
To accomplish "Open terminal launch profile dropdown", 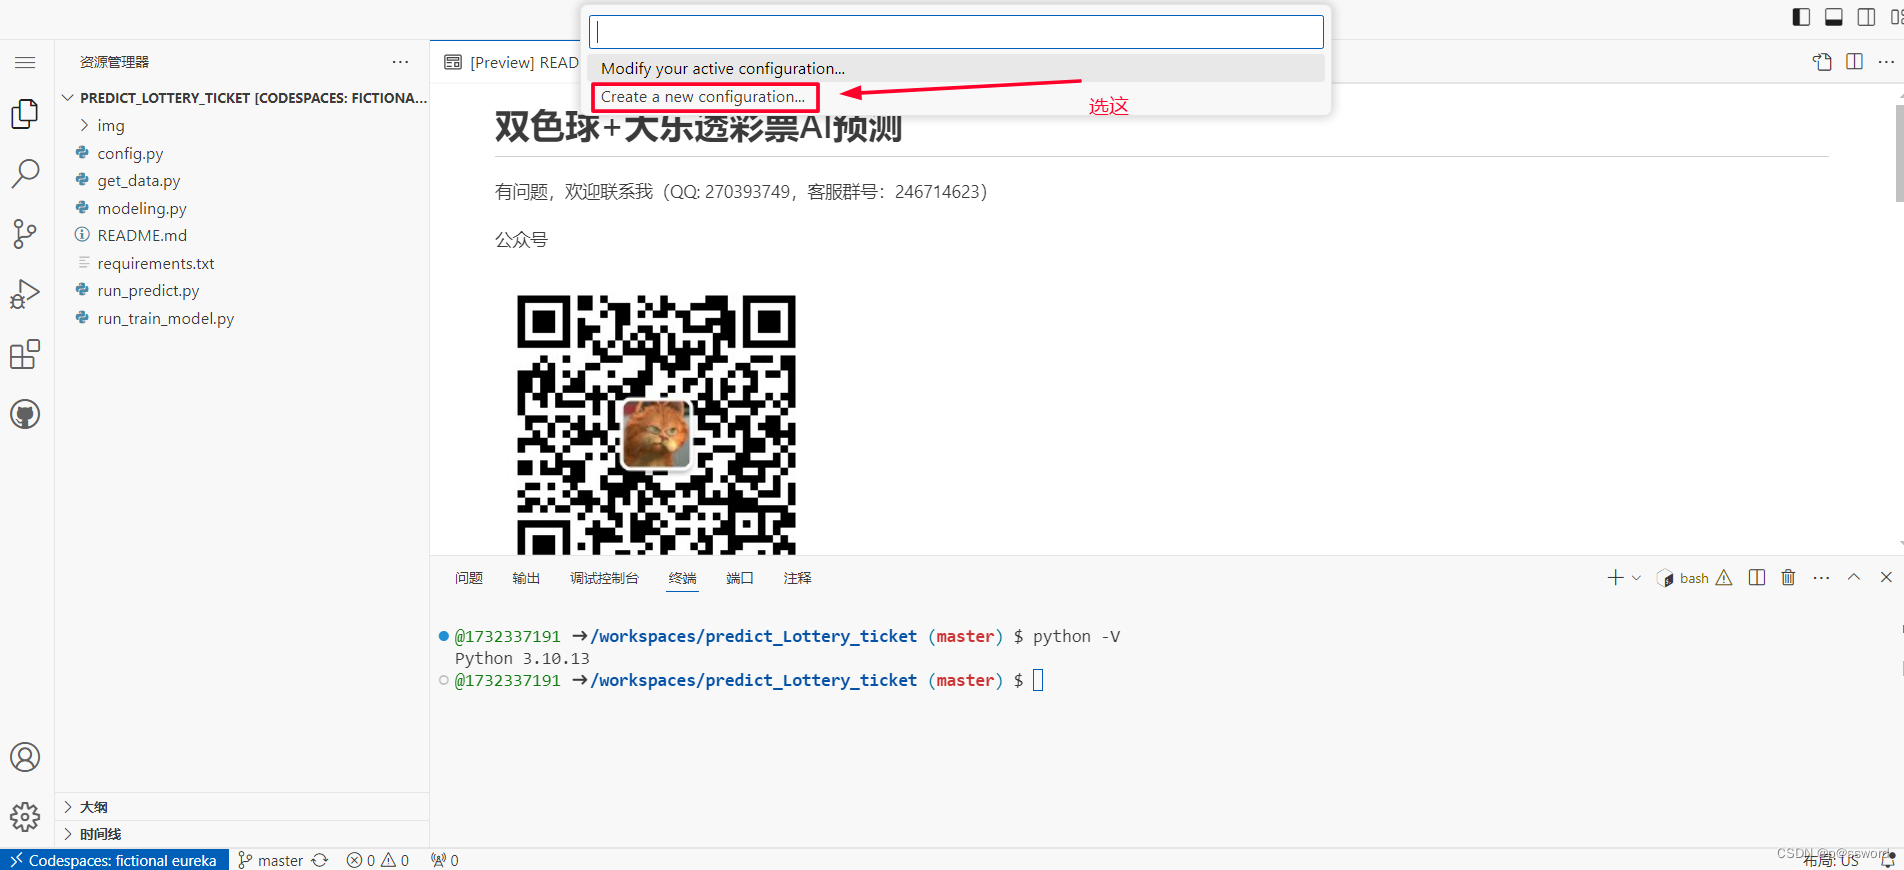I will click(1636, 578).
